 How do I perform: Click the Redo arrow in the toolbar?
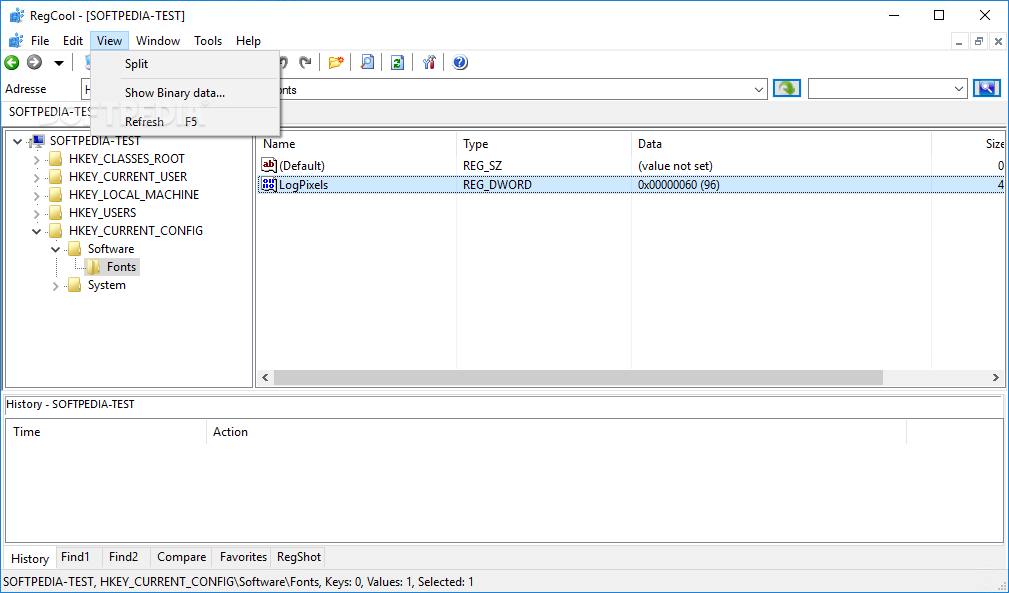[x=306, y=62]
